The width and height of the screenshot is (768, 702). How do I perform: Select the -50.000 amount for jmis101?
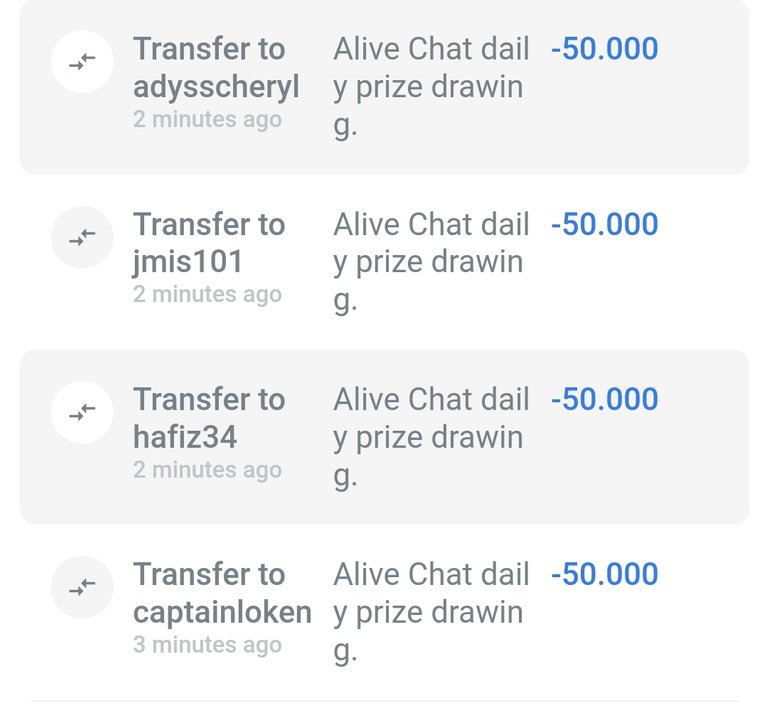tap(604, 224)
